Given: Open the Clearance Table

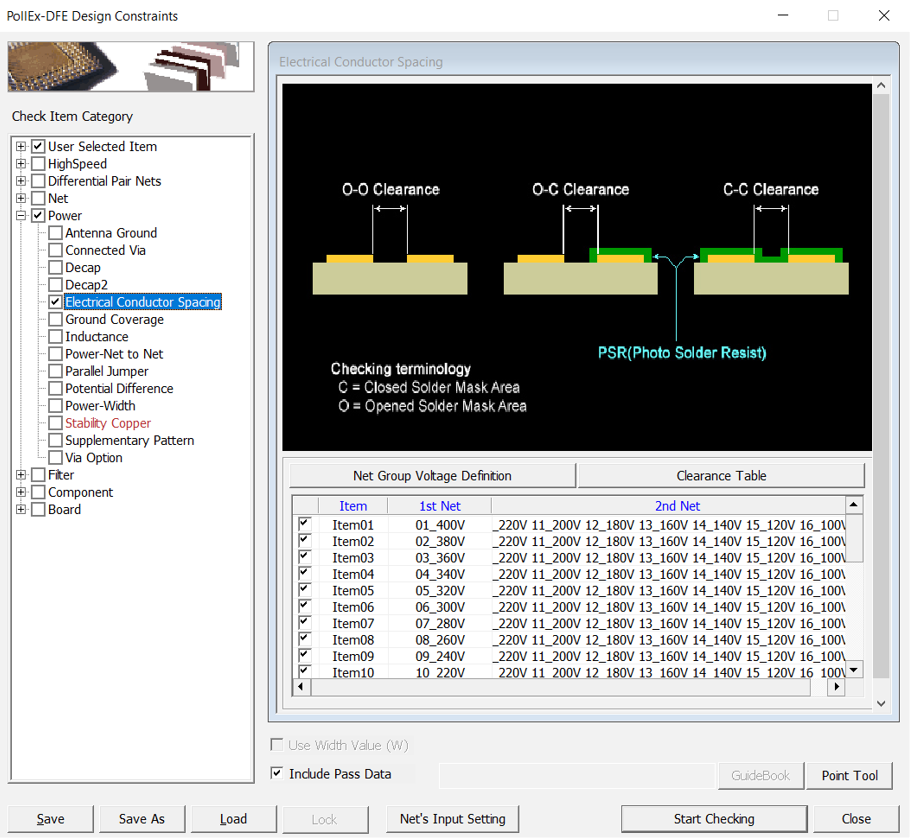Looking at the screenshot, I should pyautogui.click(x=721, y=476).
